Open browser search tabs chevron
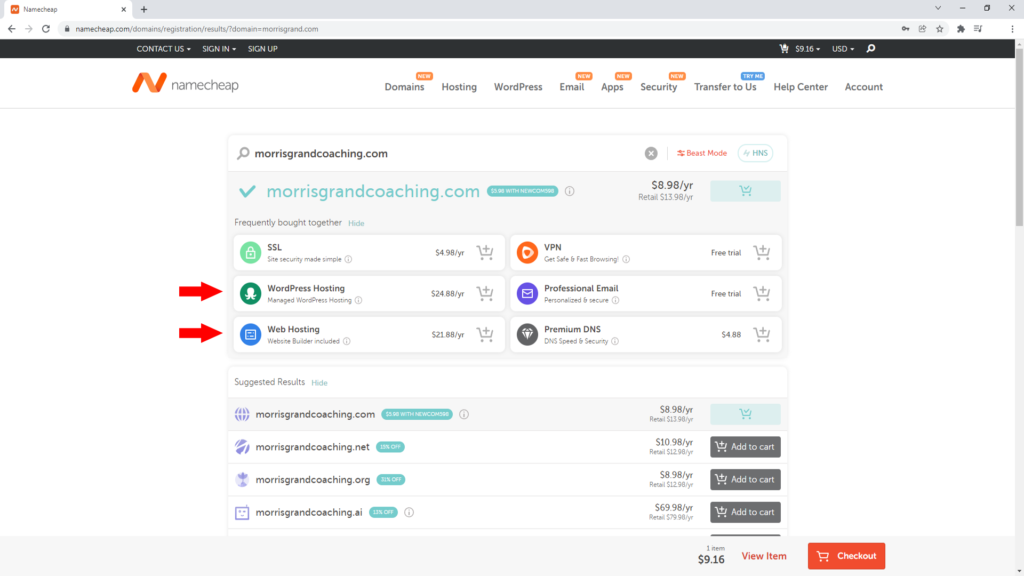The image size is (1024, 576). click(x=938, y=8)
